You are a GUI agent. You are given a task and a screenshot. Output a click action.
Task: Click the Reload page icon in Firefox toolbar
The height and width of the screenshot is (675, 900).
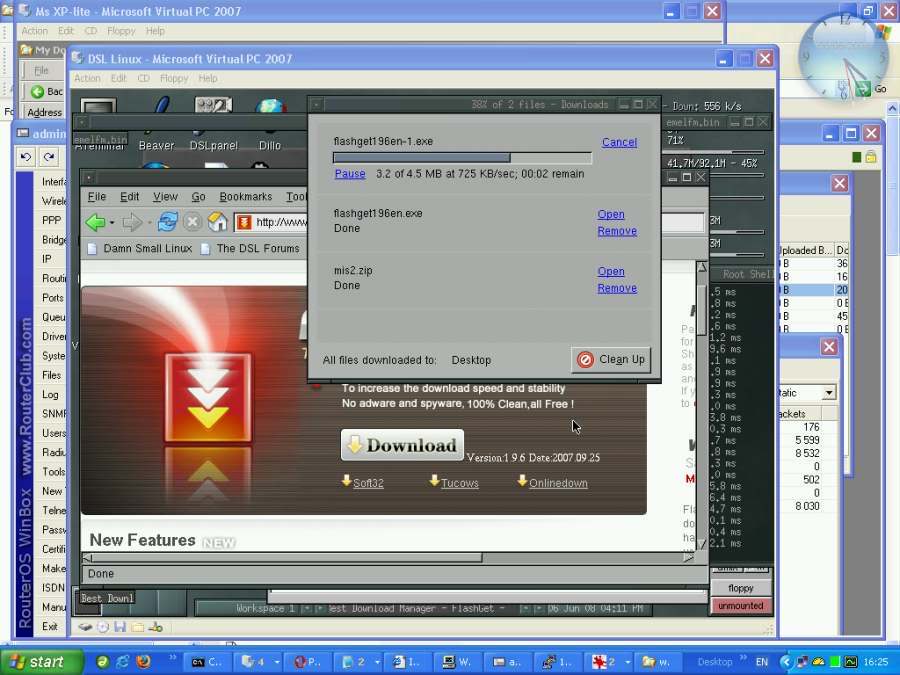pyautogui.click(x=167, y=223)
